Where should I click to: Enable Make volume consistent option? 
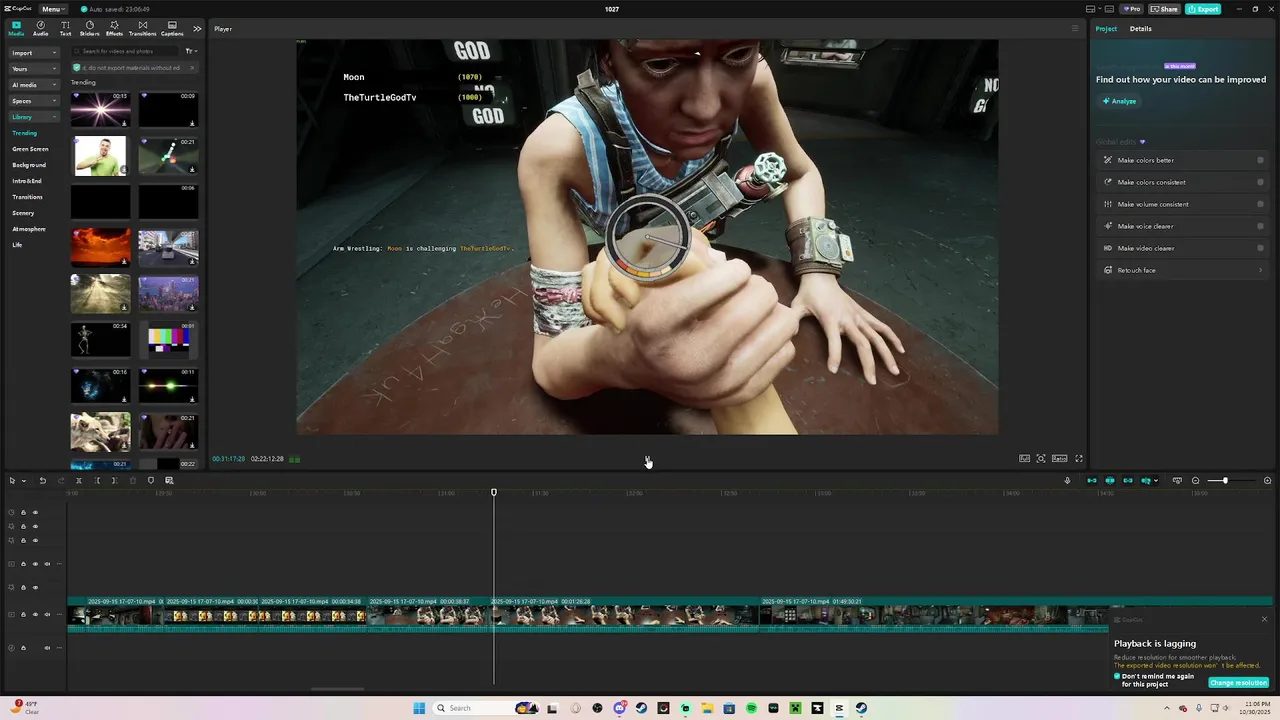[1260, 204]
